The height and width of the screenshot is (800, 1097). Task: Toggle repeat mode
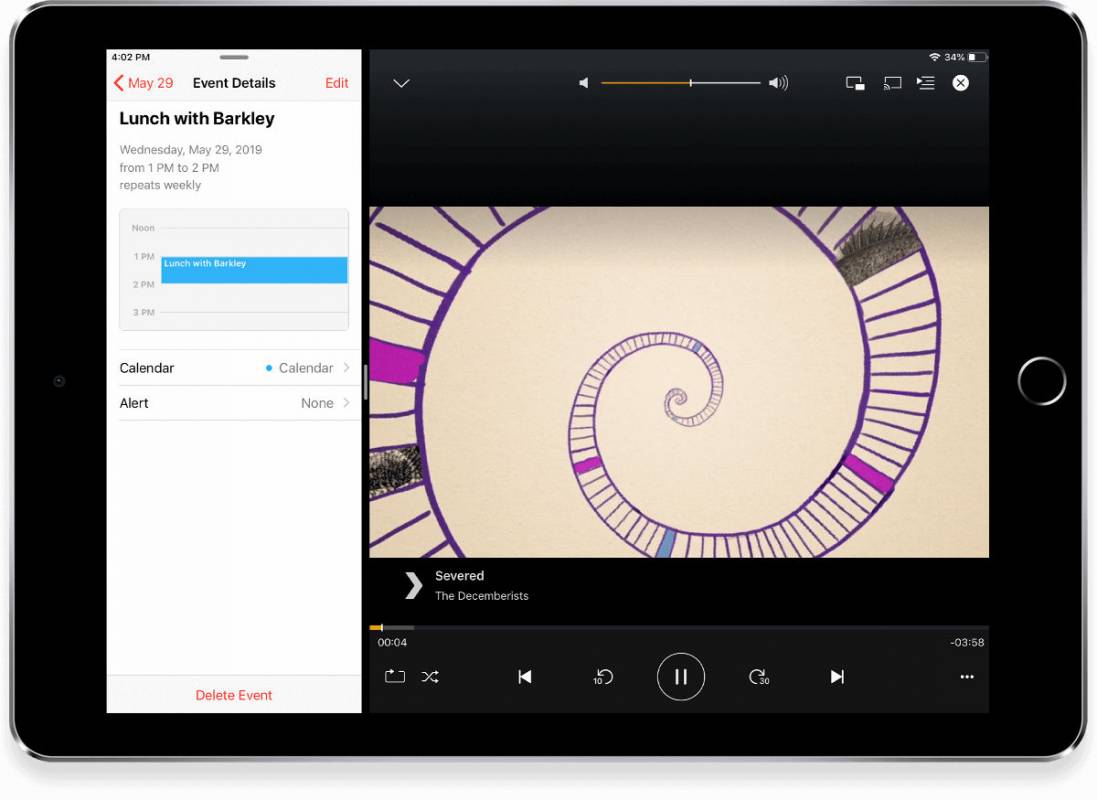(x=394, y=676)
